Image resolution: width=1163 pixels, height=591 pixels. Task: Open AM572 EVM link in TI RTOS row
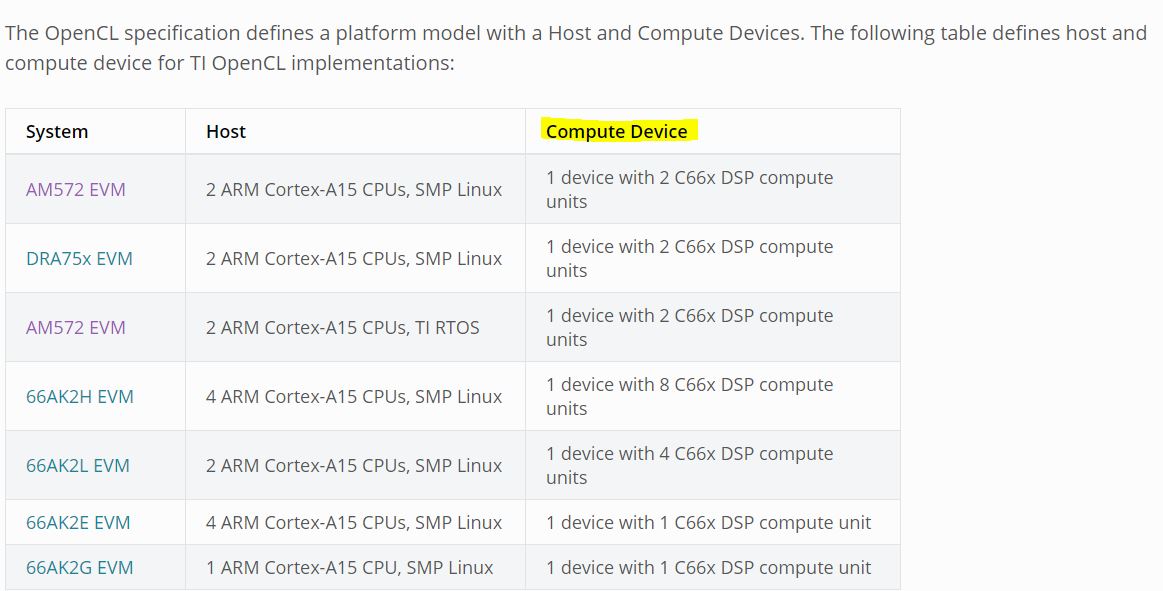[76, 327]
